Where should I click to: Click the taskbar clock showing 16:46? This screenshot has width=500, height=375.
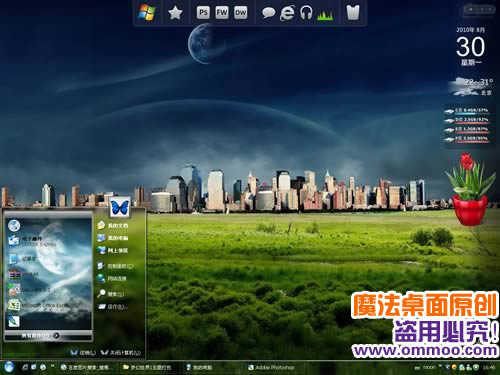(489, 367)
